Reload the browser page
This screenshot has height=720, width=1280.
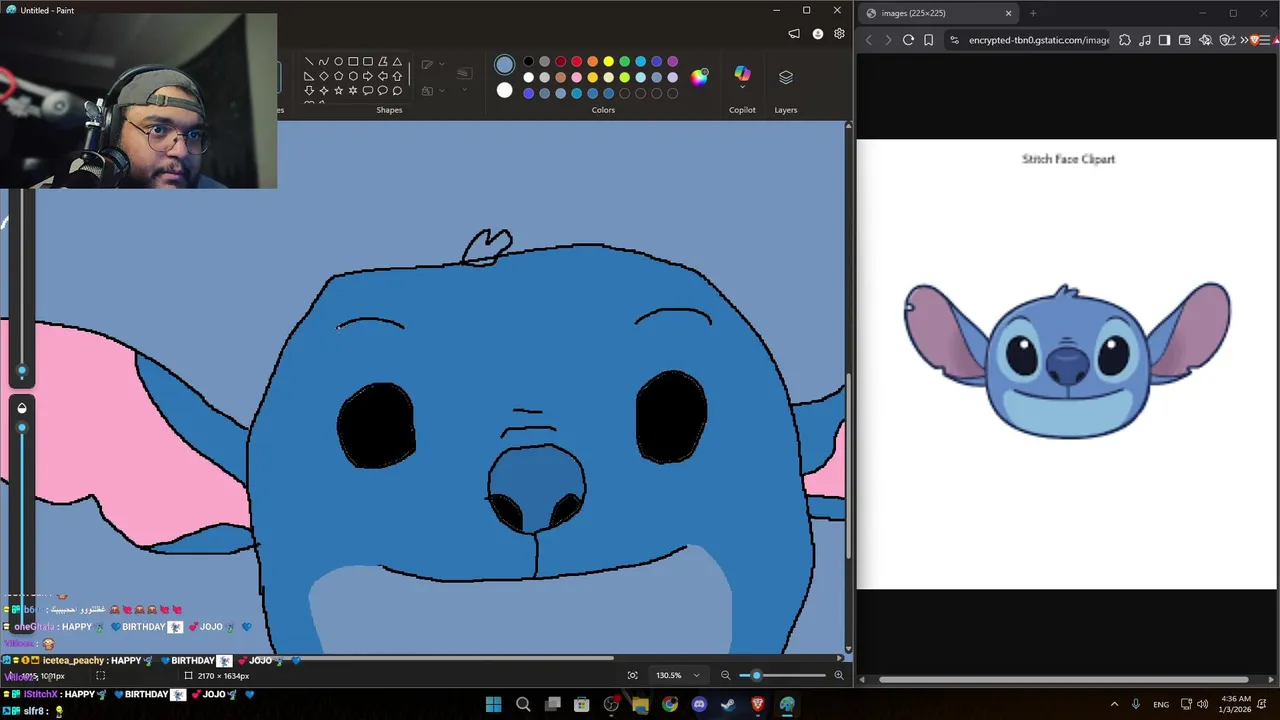908,40
